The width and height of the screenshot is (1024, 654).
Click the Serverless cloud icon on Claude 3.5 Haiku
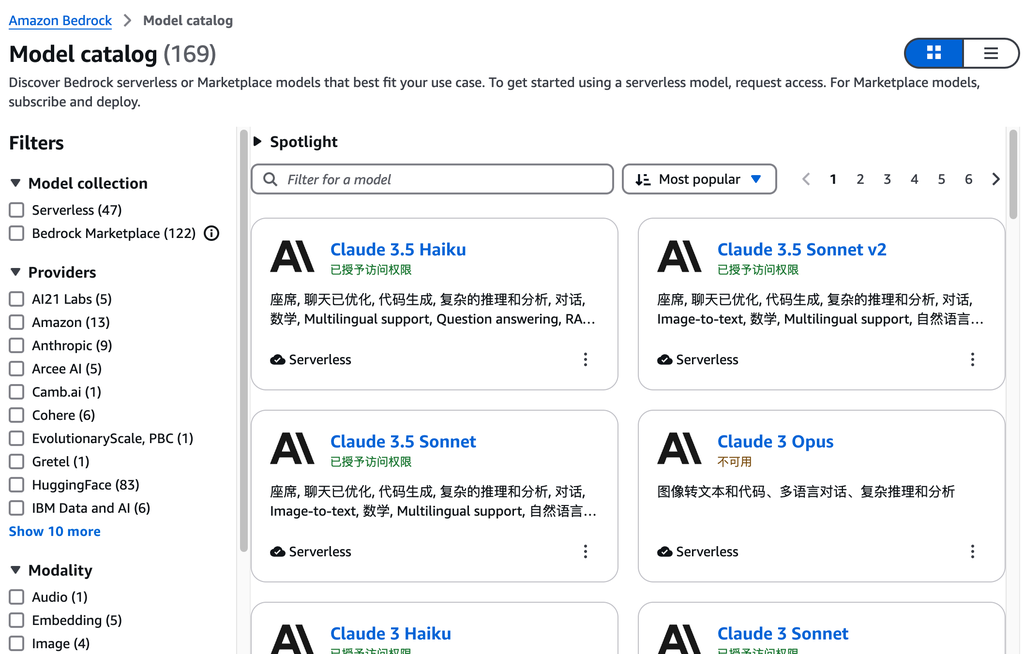[278, 359]
